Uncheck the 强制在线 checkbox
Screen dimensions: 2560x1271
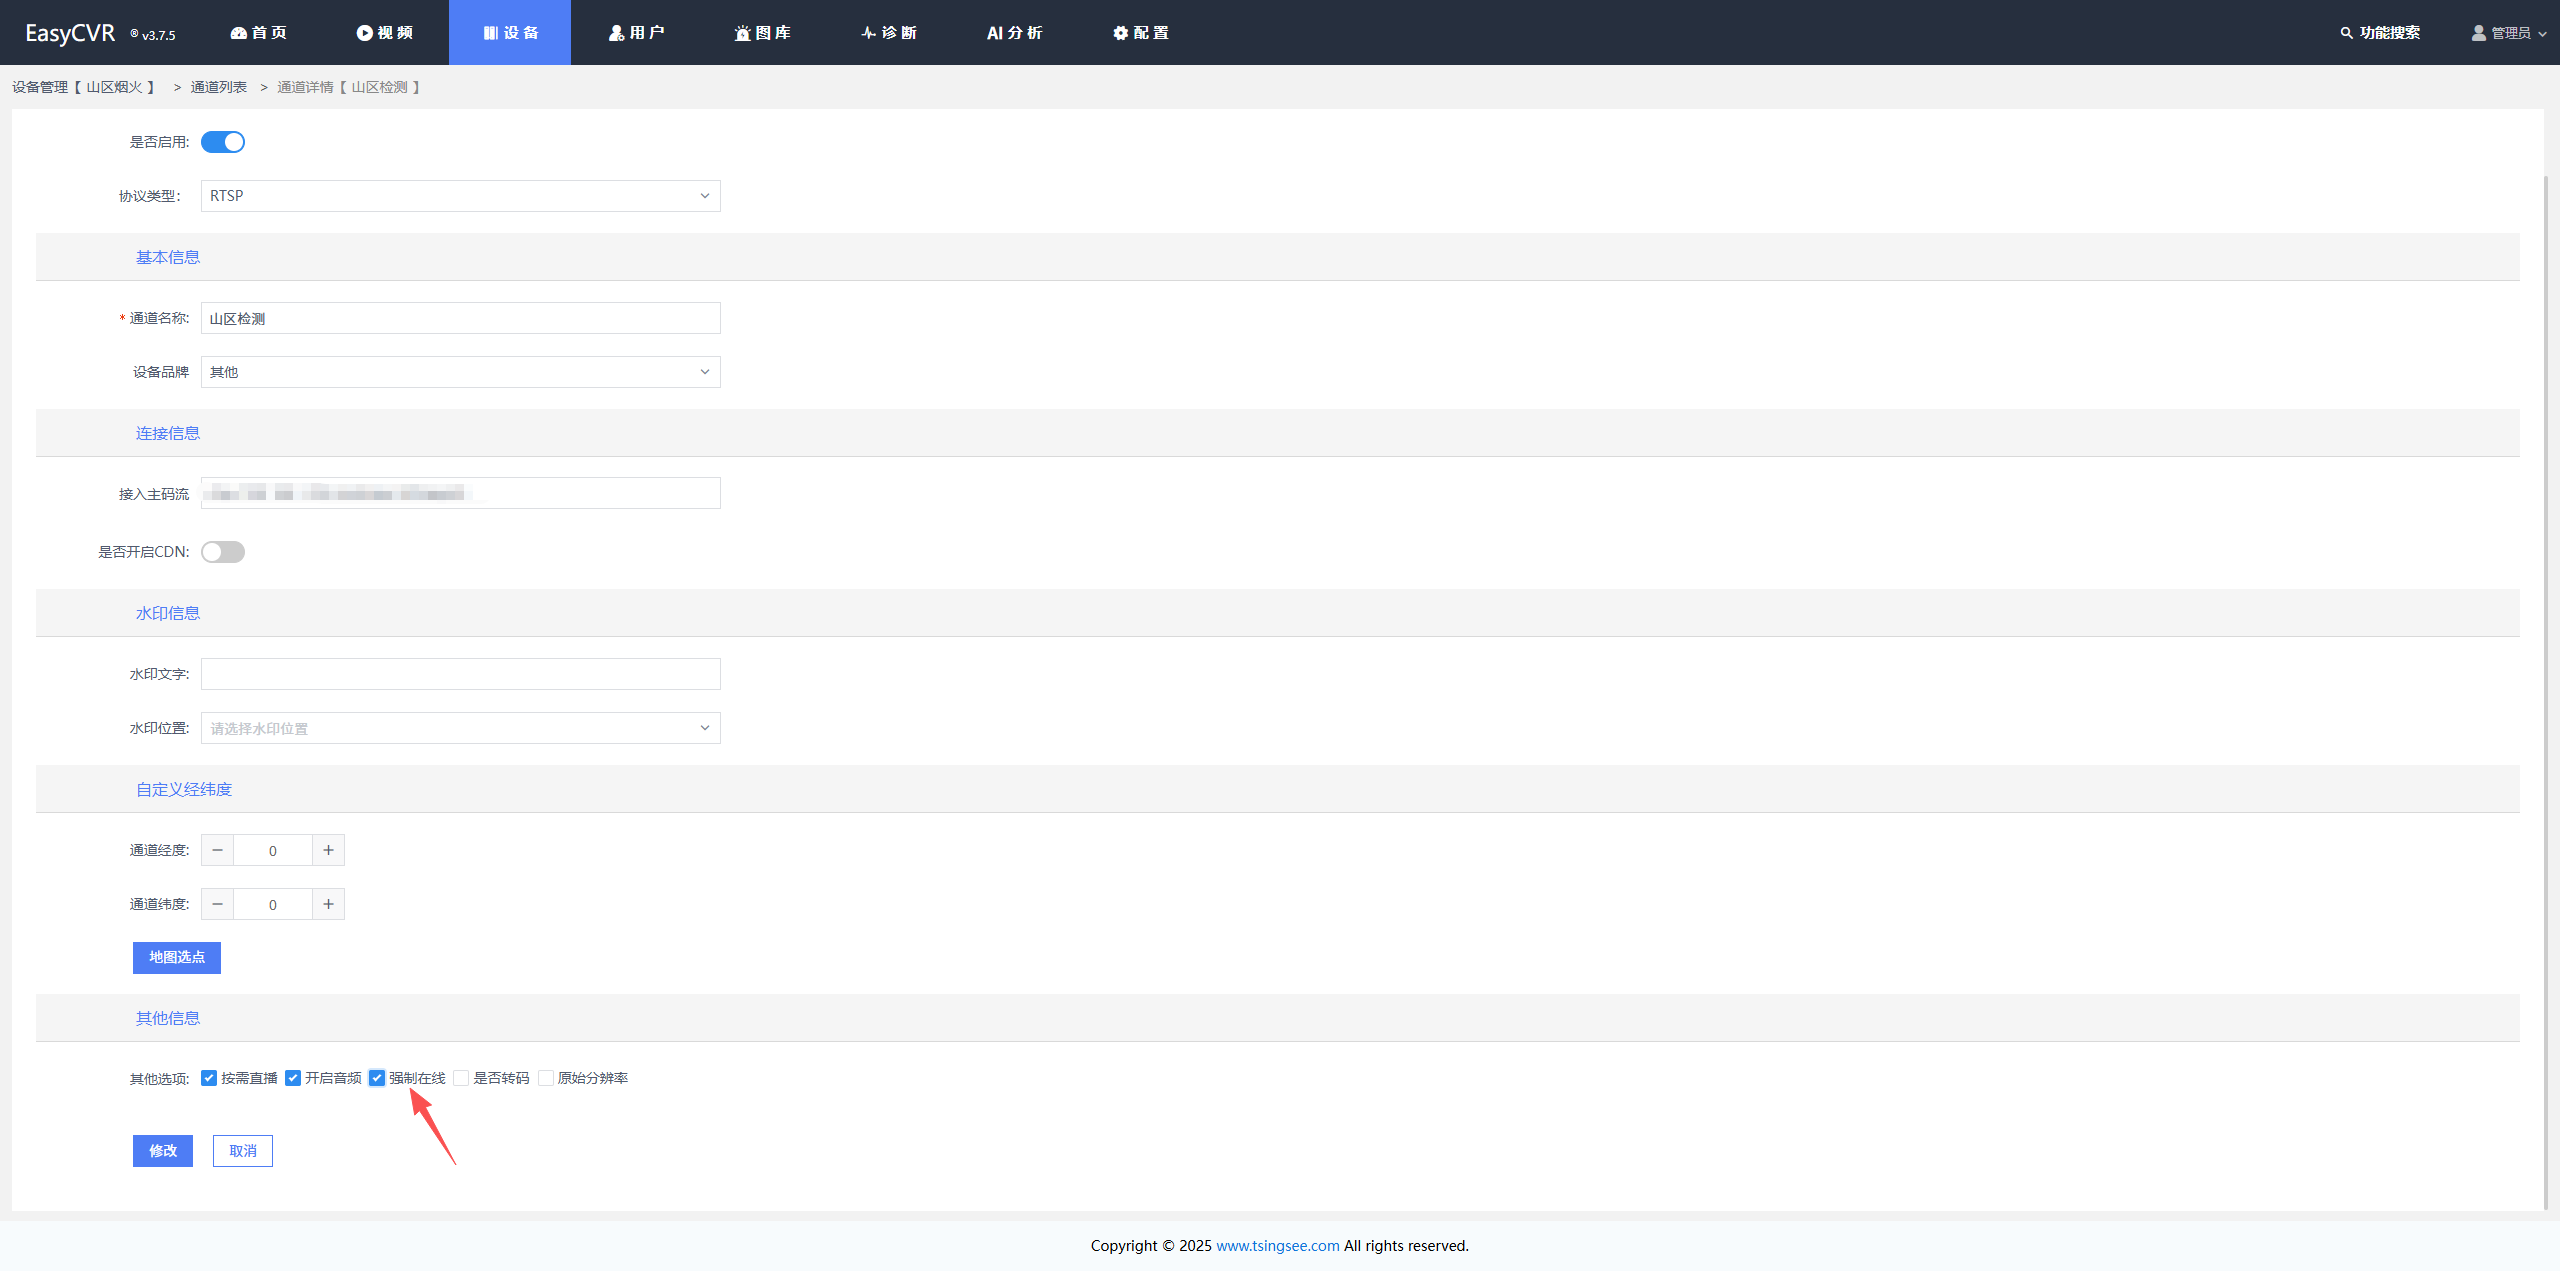pyautogui.click(x=377, y=1078)
